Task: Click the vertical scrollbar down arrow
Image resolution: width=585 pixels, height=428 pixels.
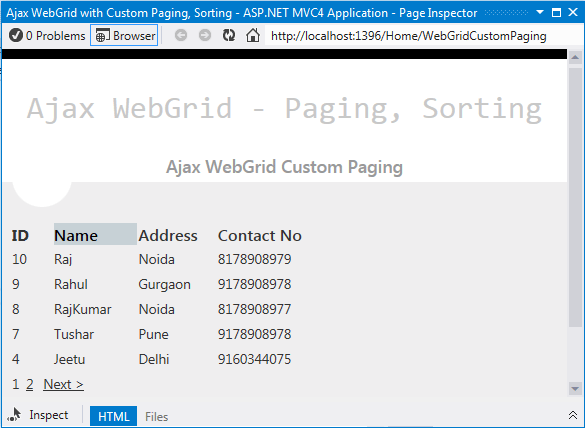Action: click(575, 389)
